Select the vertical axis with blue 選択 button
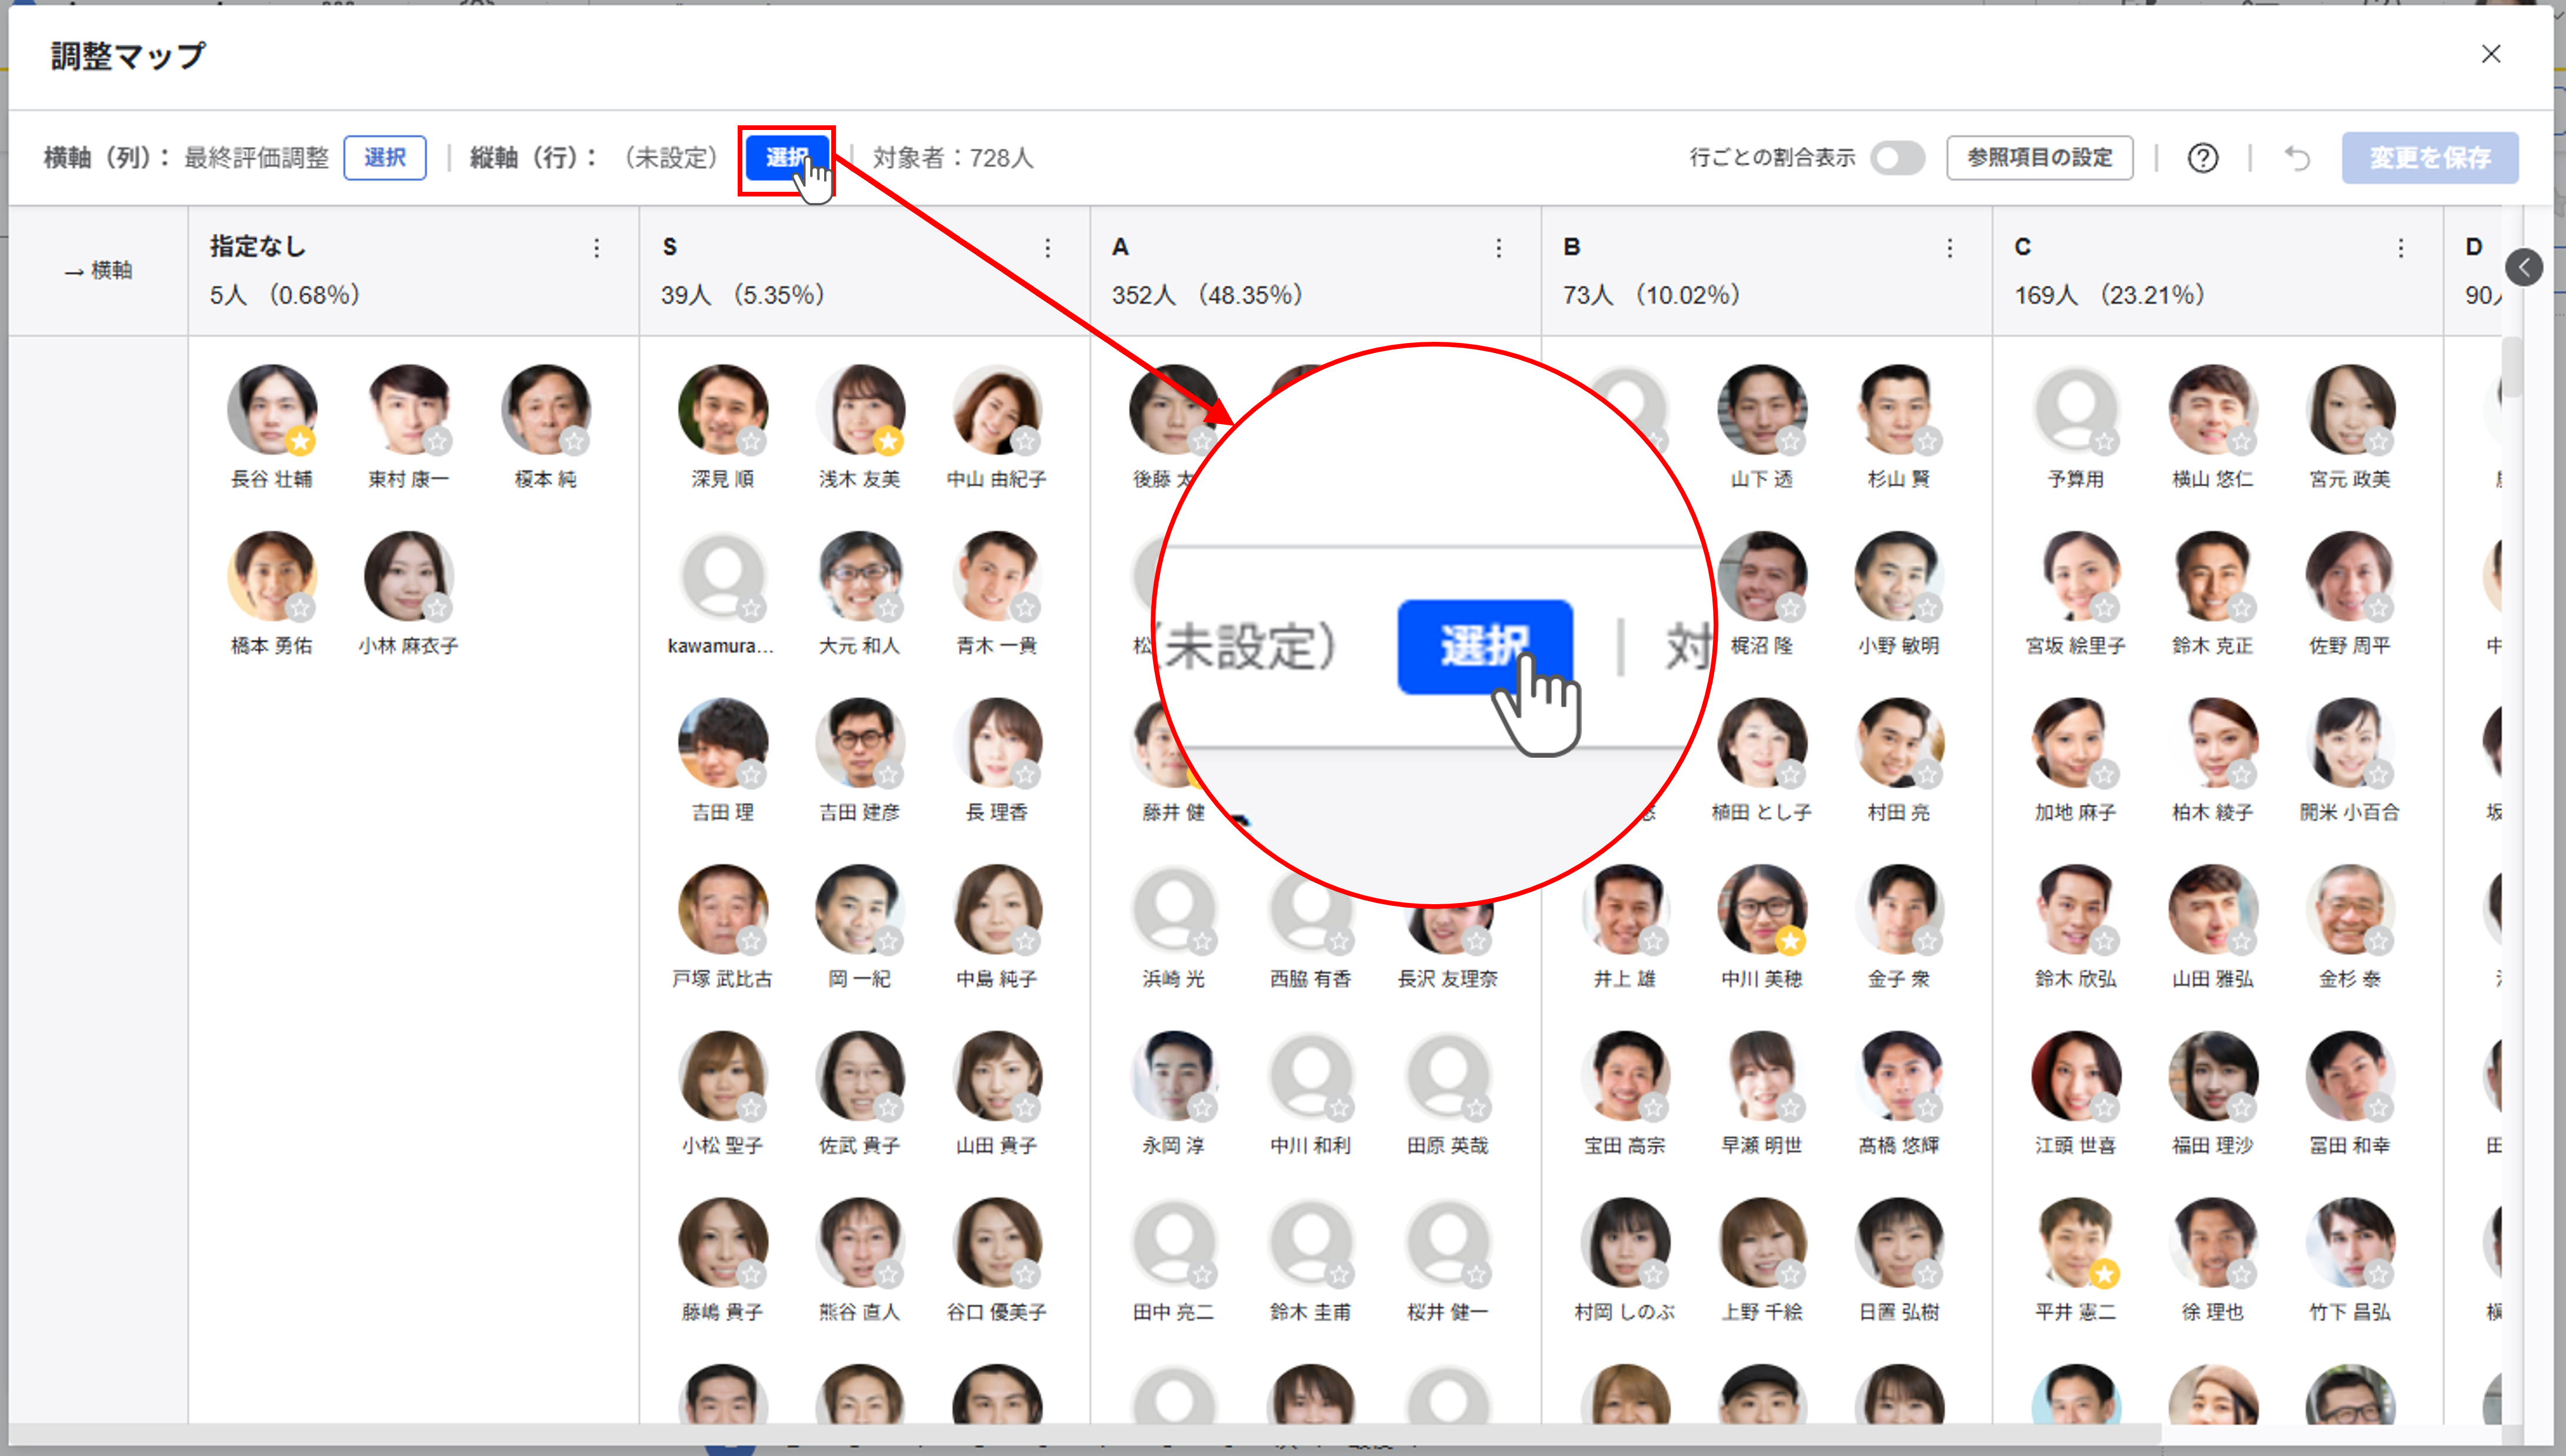 (786, 158)
